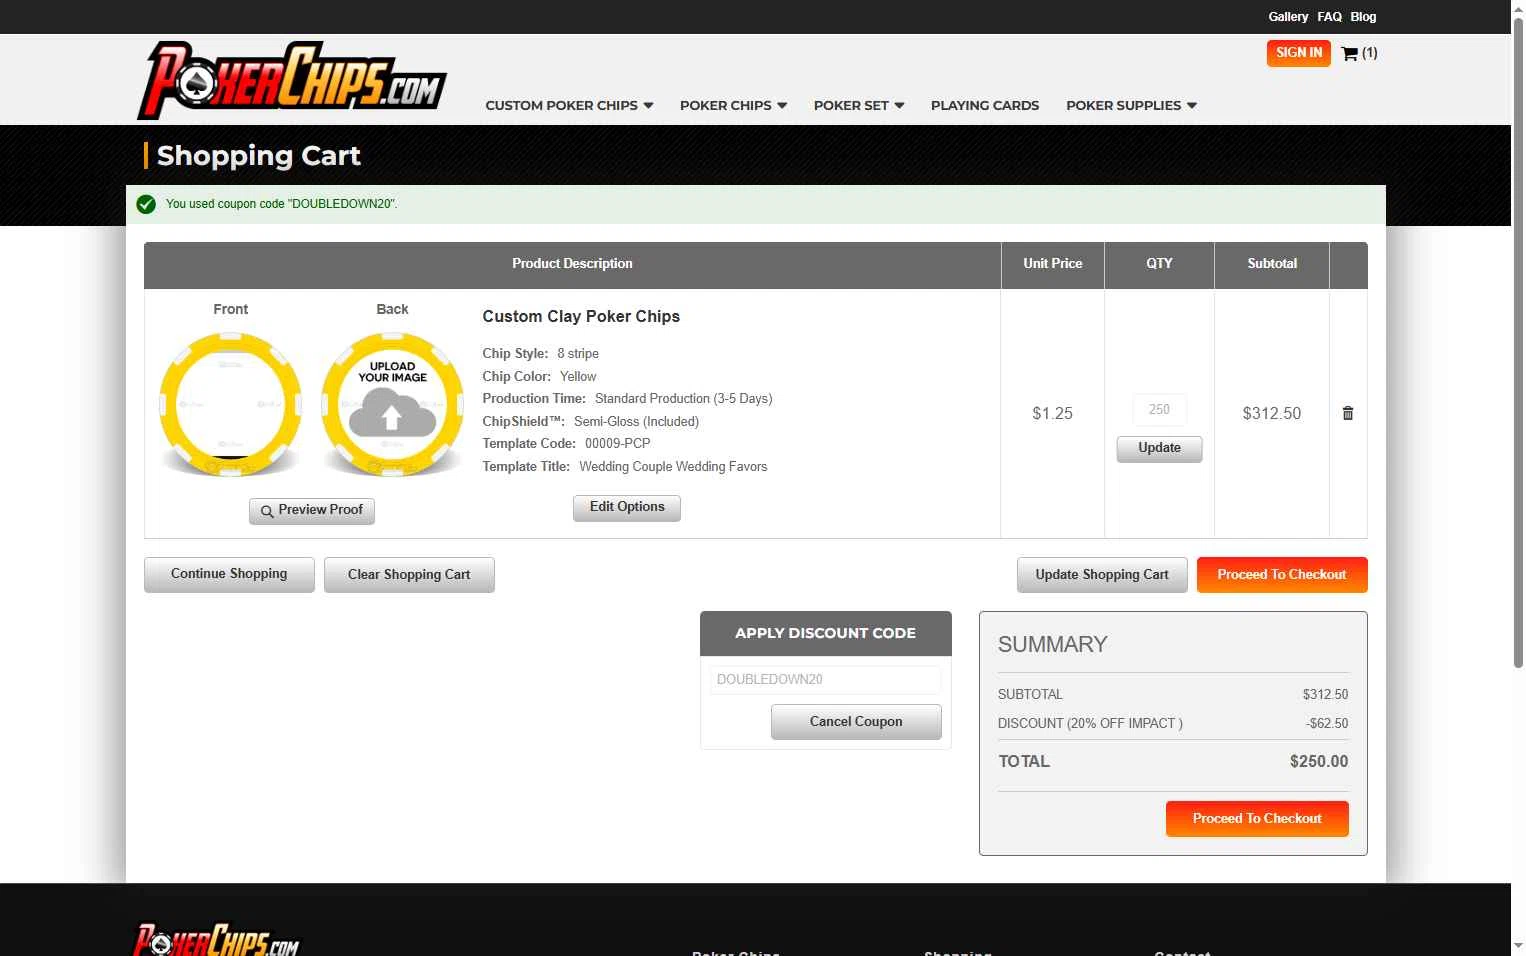
Task: Click the unit price $1.25
Action: click(1052, 414)
